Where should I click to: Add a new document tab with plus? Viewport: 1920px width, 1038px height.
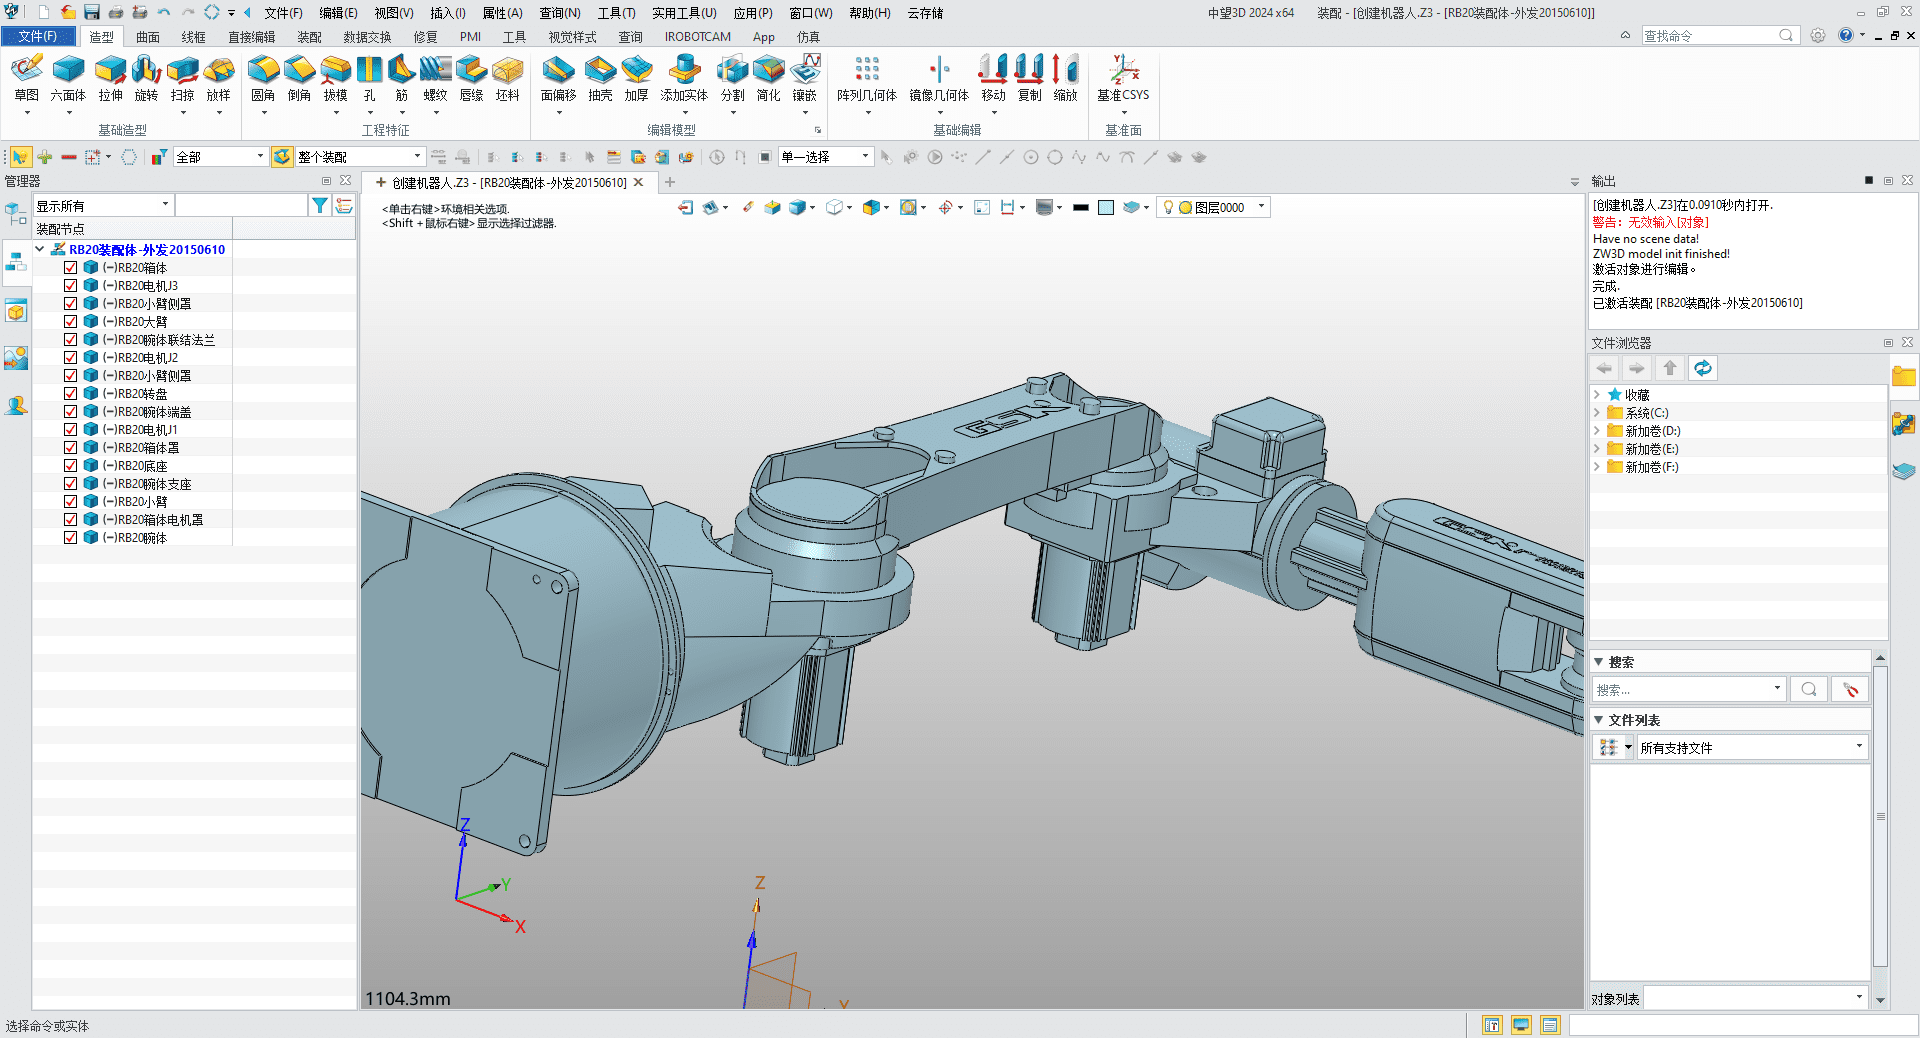coord(670,182)
